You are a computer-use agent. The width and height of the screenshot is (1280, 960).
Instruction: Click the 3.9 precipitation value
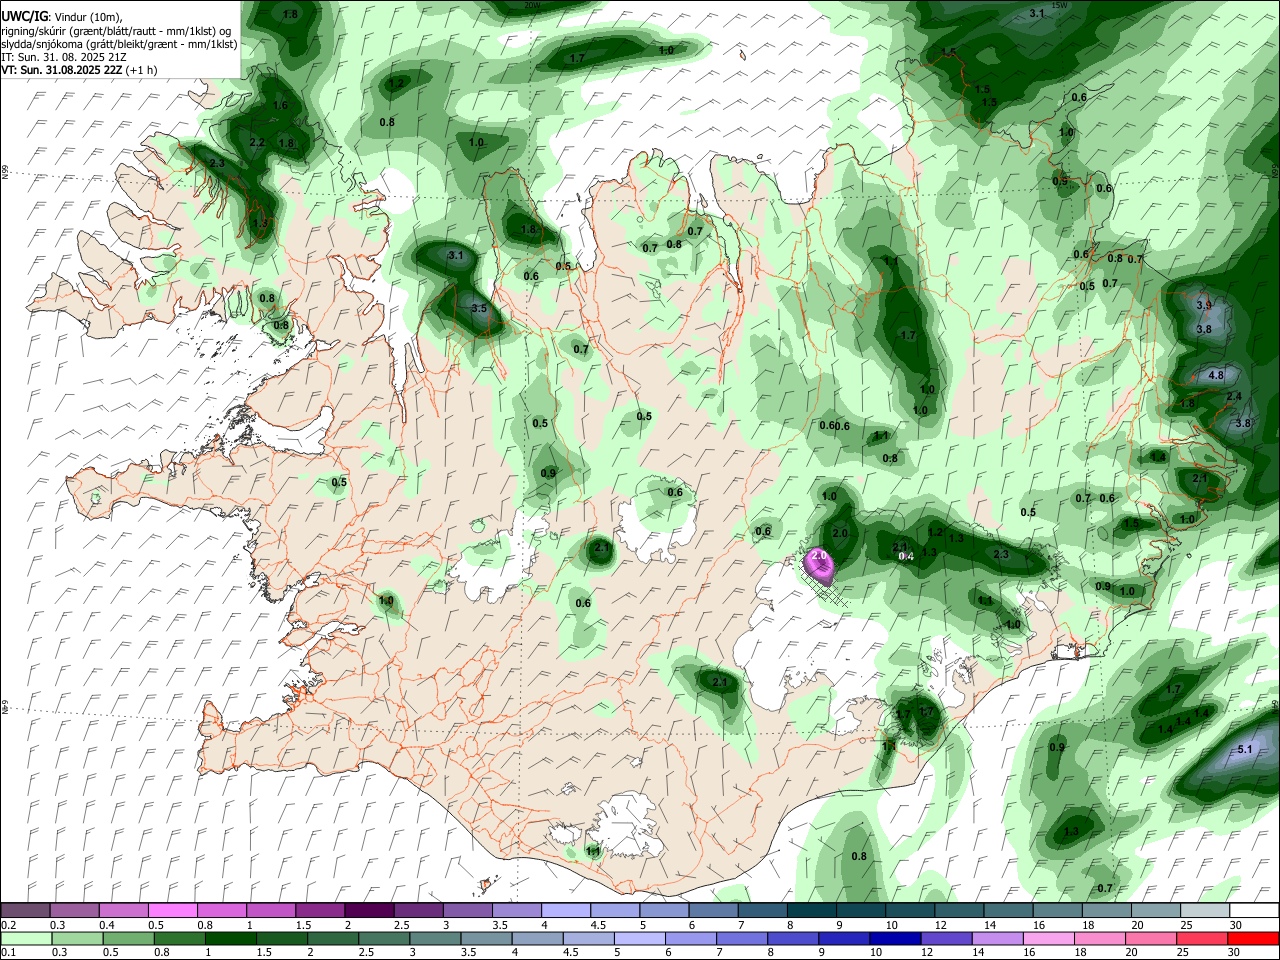click(1204, 305)
